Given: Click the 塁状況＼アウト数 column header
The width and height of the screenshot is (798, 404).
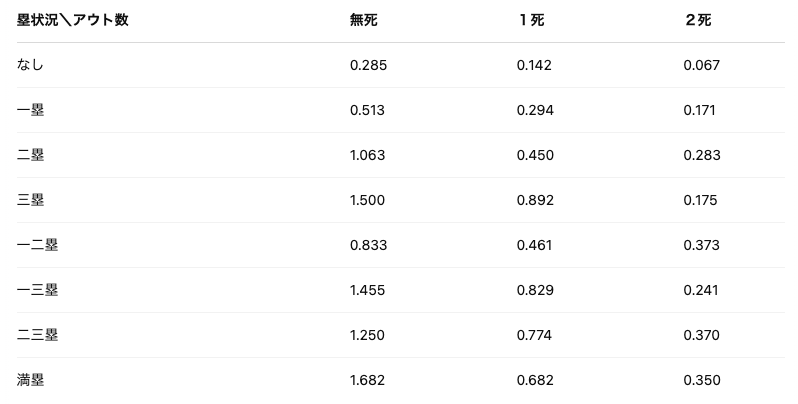Looking at the screenshot, I should pyautogui.click(x=73, y=20).
